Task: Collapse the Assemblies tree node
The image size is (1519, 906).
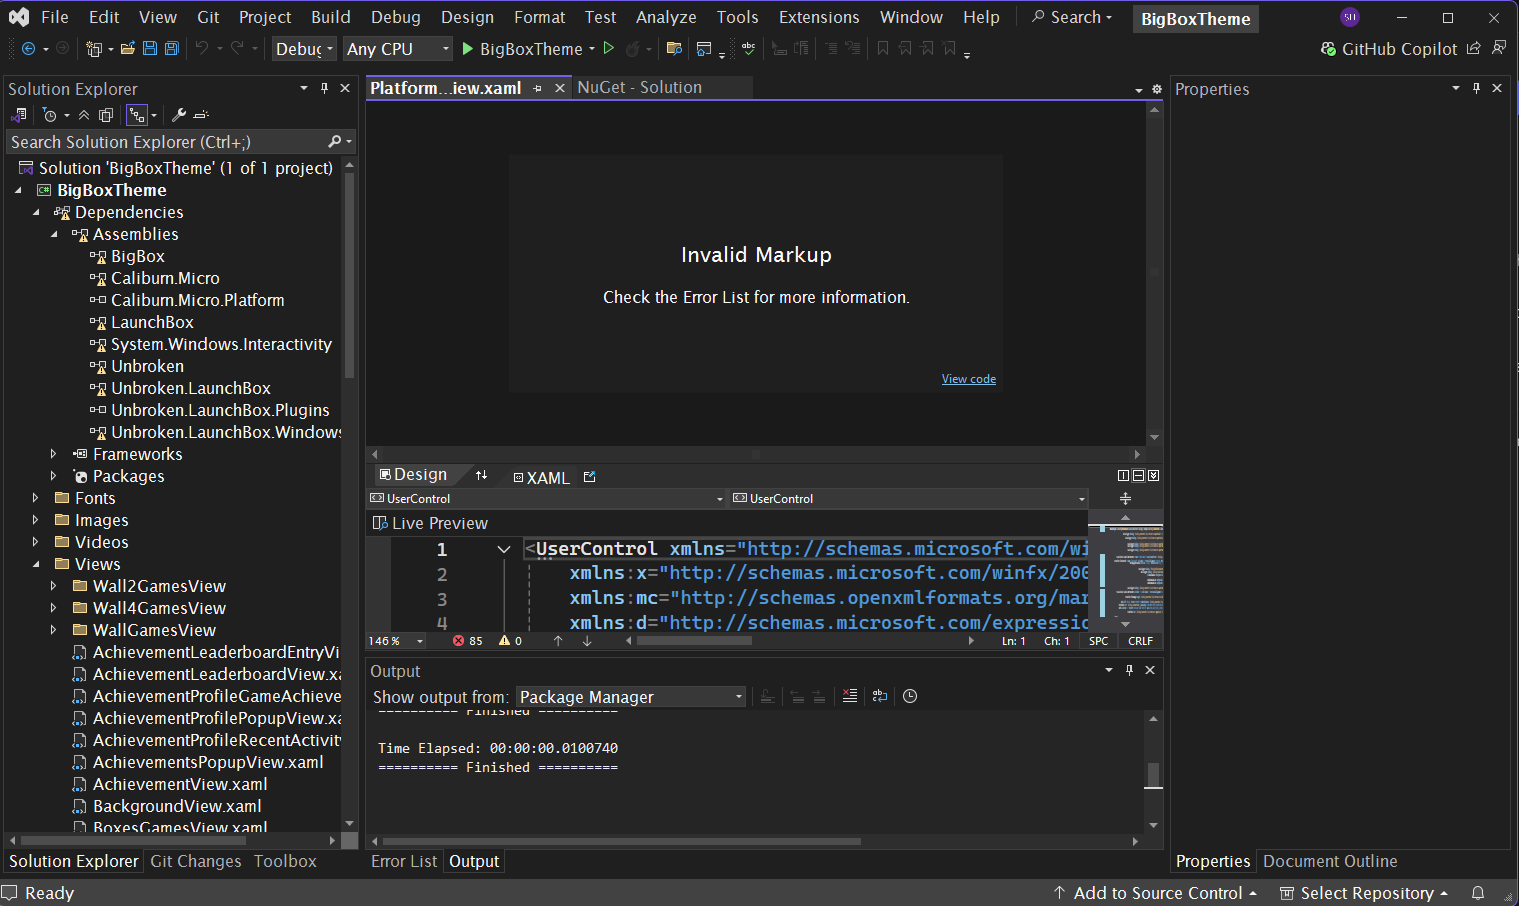Action: [x=54, y=234]
